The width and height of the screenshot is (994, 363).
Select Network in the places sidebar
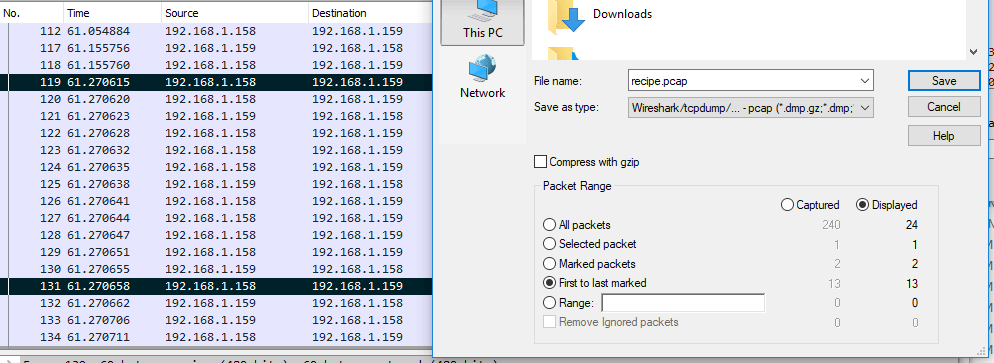482,77
